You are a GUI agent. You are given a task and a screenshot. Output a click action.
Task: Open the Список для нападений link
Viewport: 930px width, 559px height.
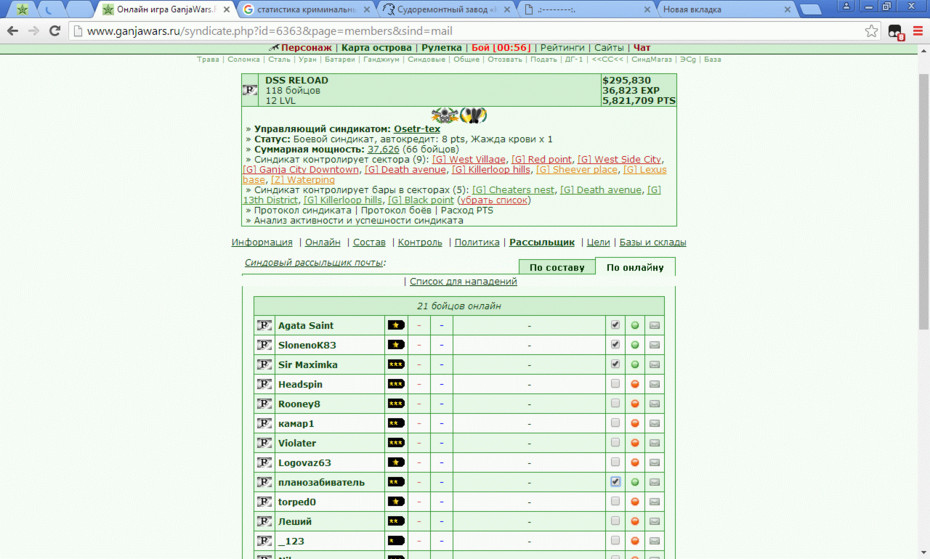[x=463, y=281]
